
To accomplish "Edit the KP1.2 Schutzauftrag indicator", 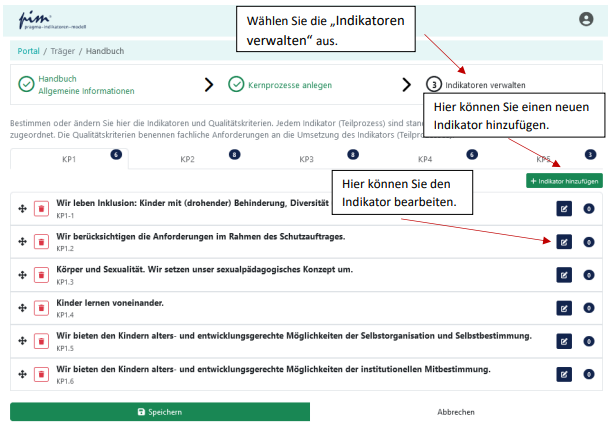I will coord(564,242).
